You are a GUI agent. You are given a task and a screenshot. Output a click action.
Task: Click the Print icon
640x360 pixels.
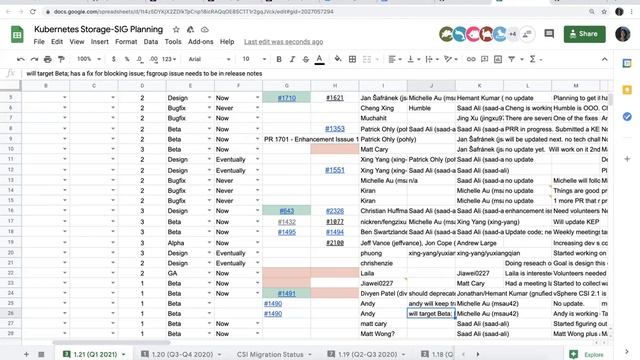click(48, 59)
